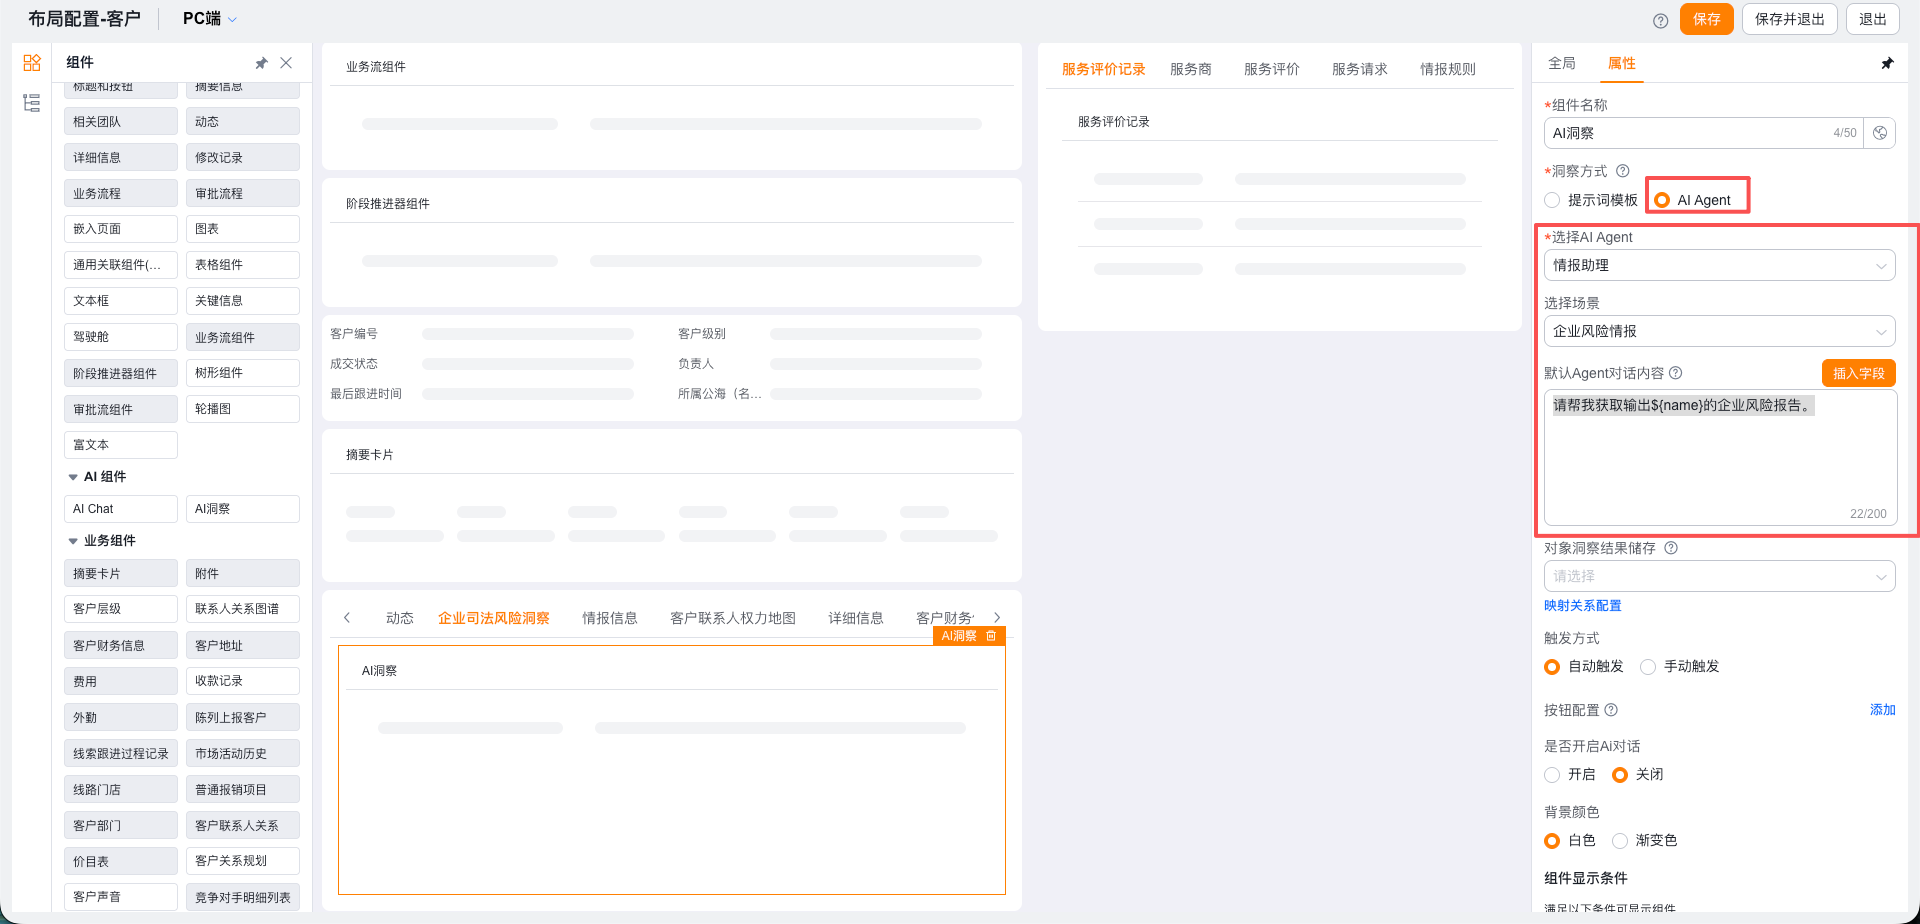Collapse the 业务组件 group
The width and height of the screenshot is (1920, 924).
(x=73, y=541)
